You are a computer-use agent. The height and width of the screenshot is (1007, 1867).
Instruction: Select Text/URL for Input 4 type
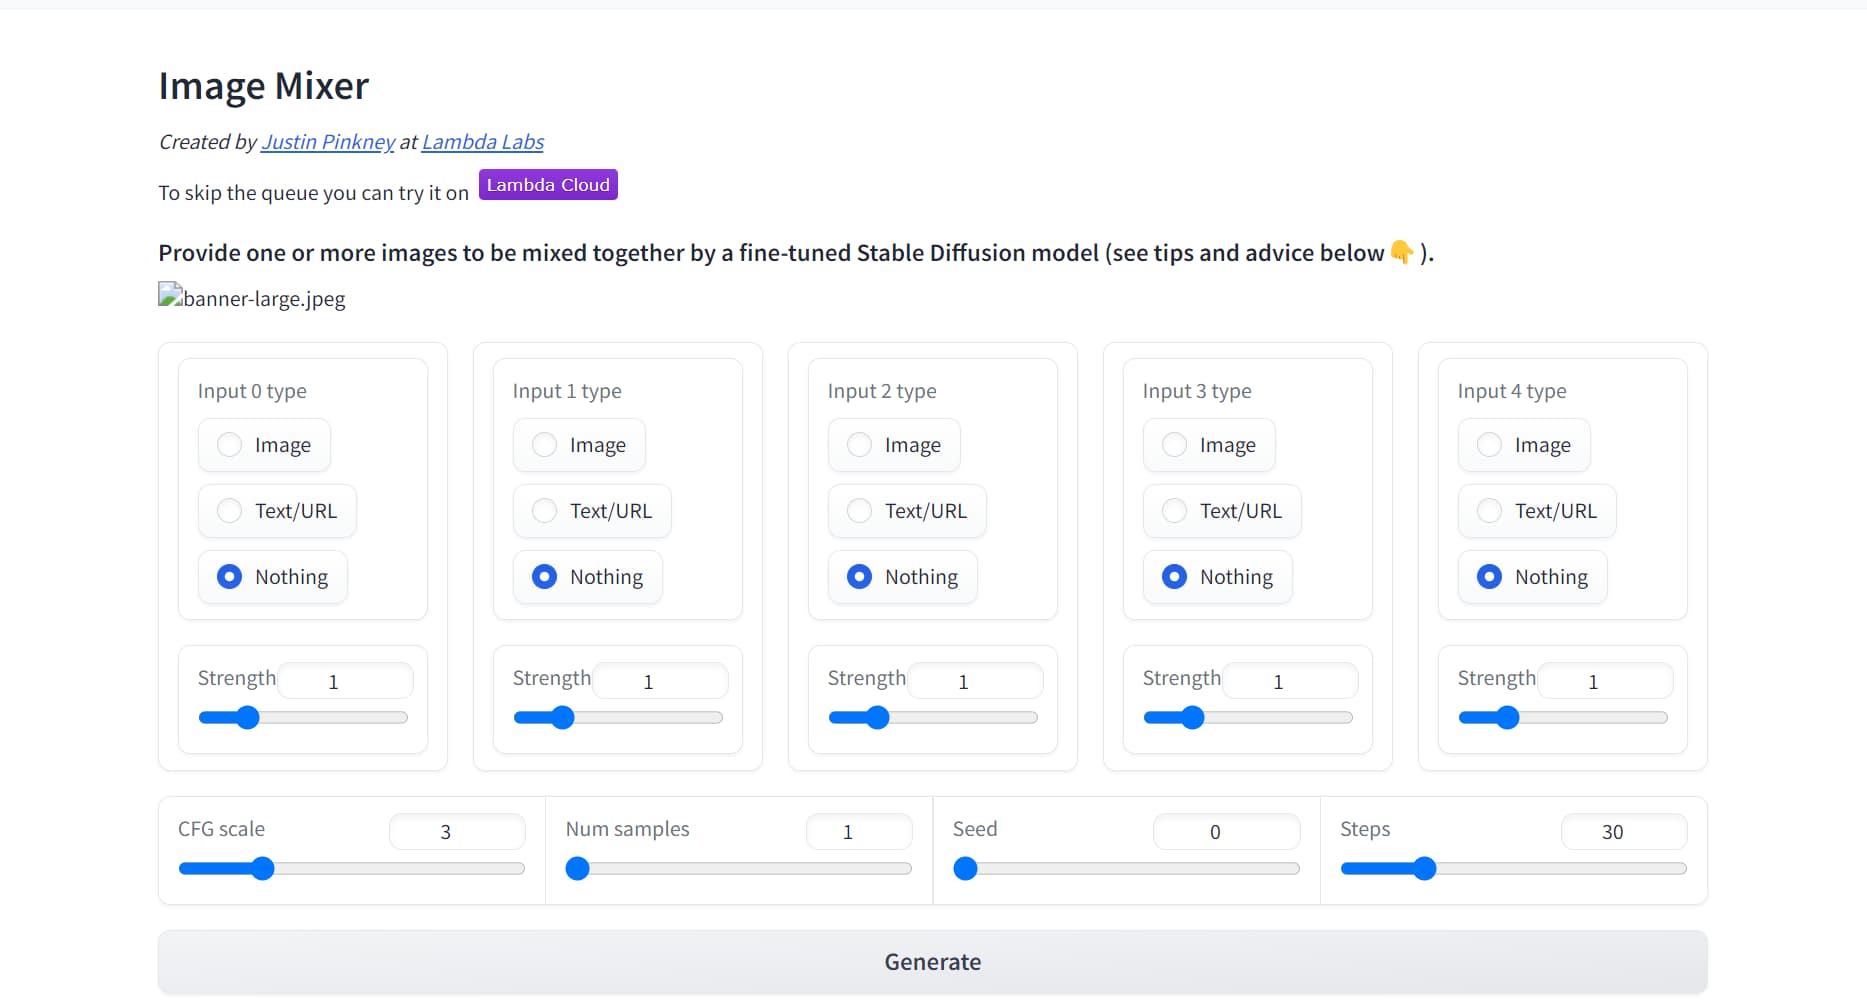coord(1490,511)
